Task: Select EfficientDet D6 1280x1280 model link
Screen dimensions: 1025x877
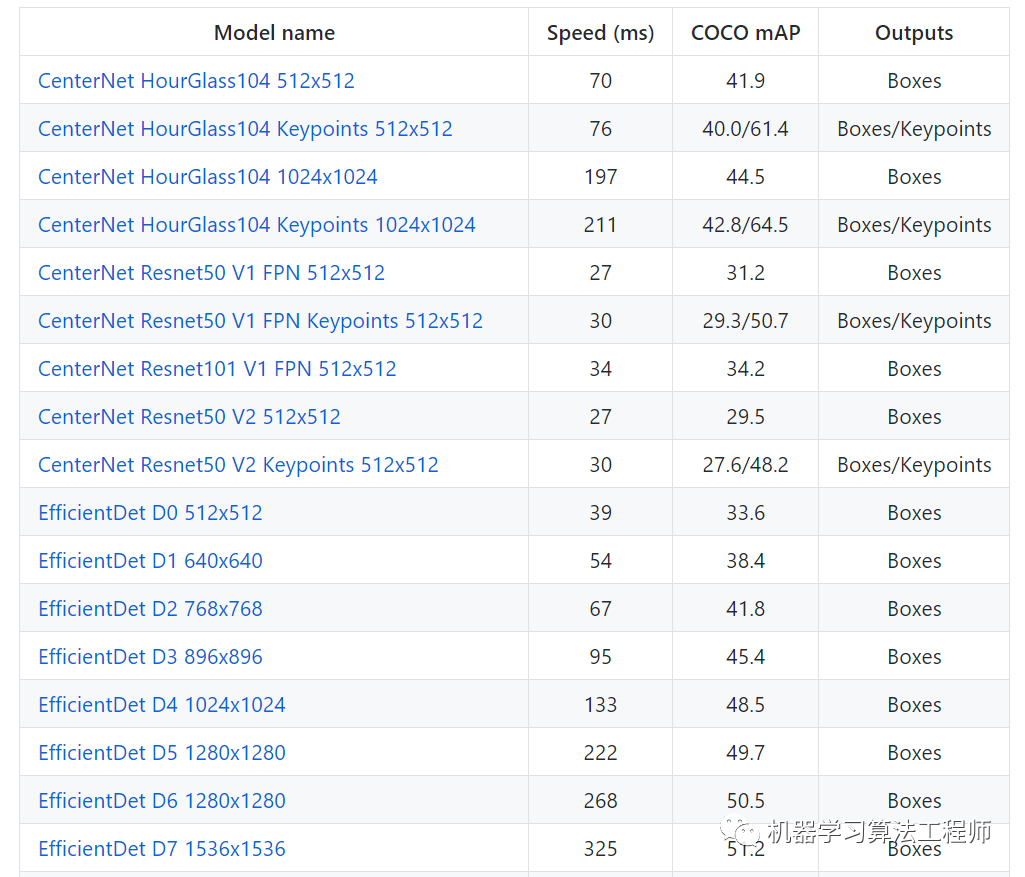Action: 162,801
